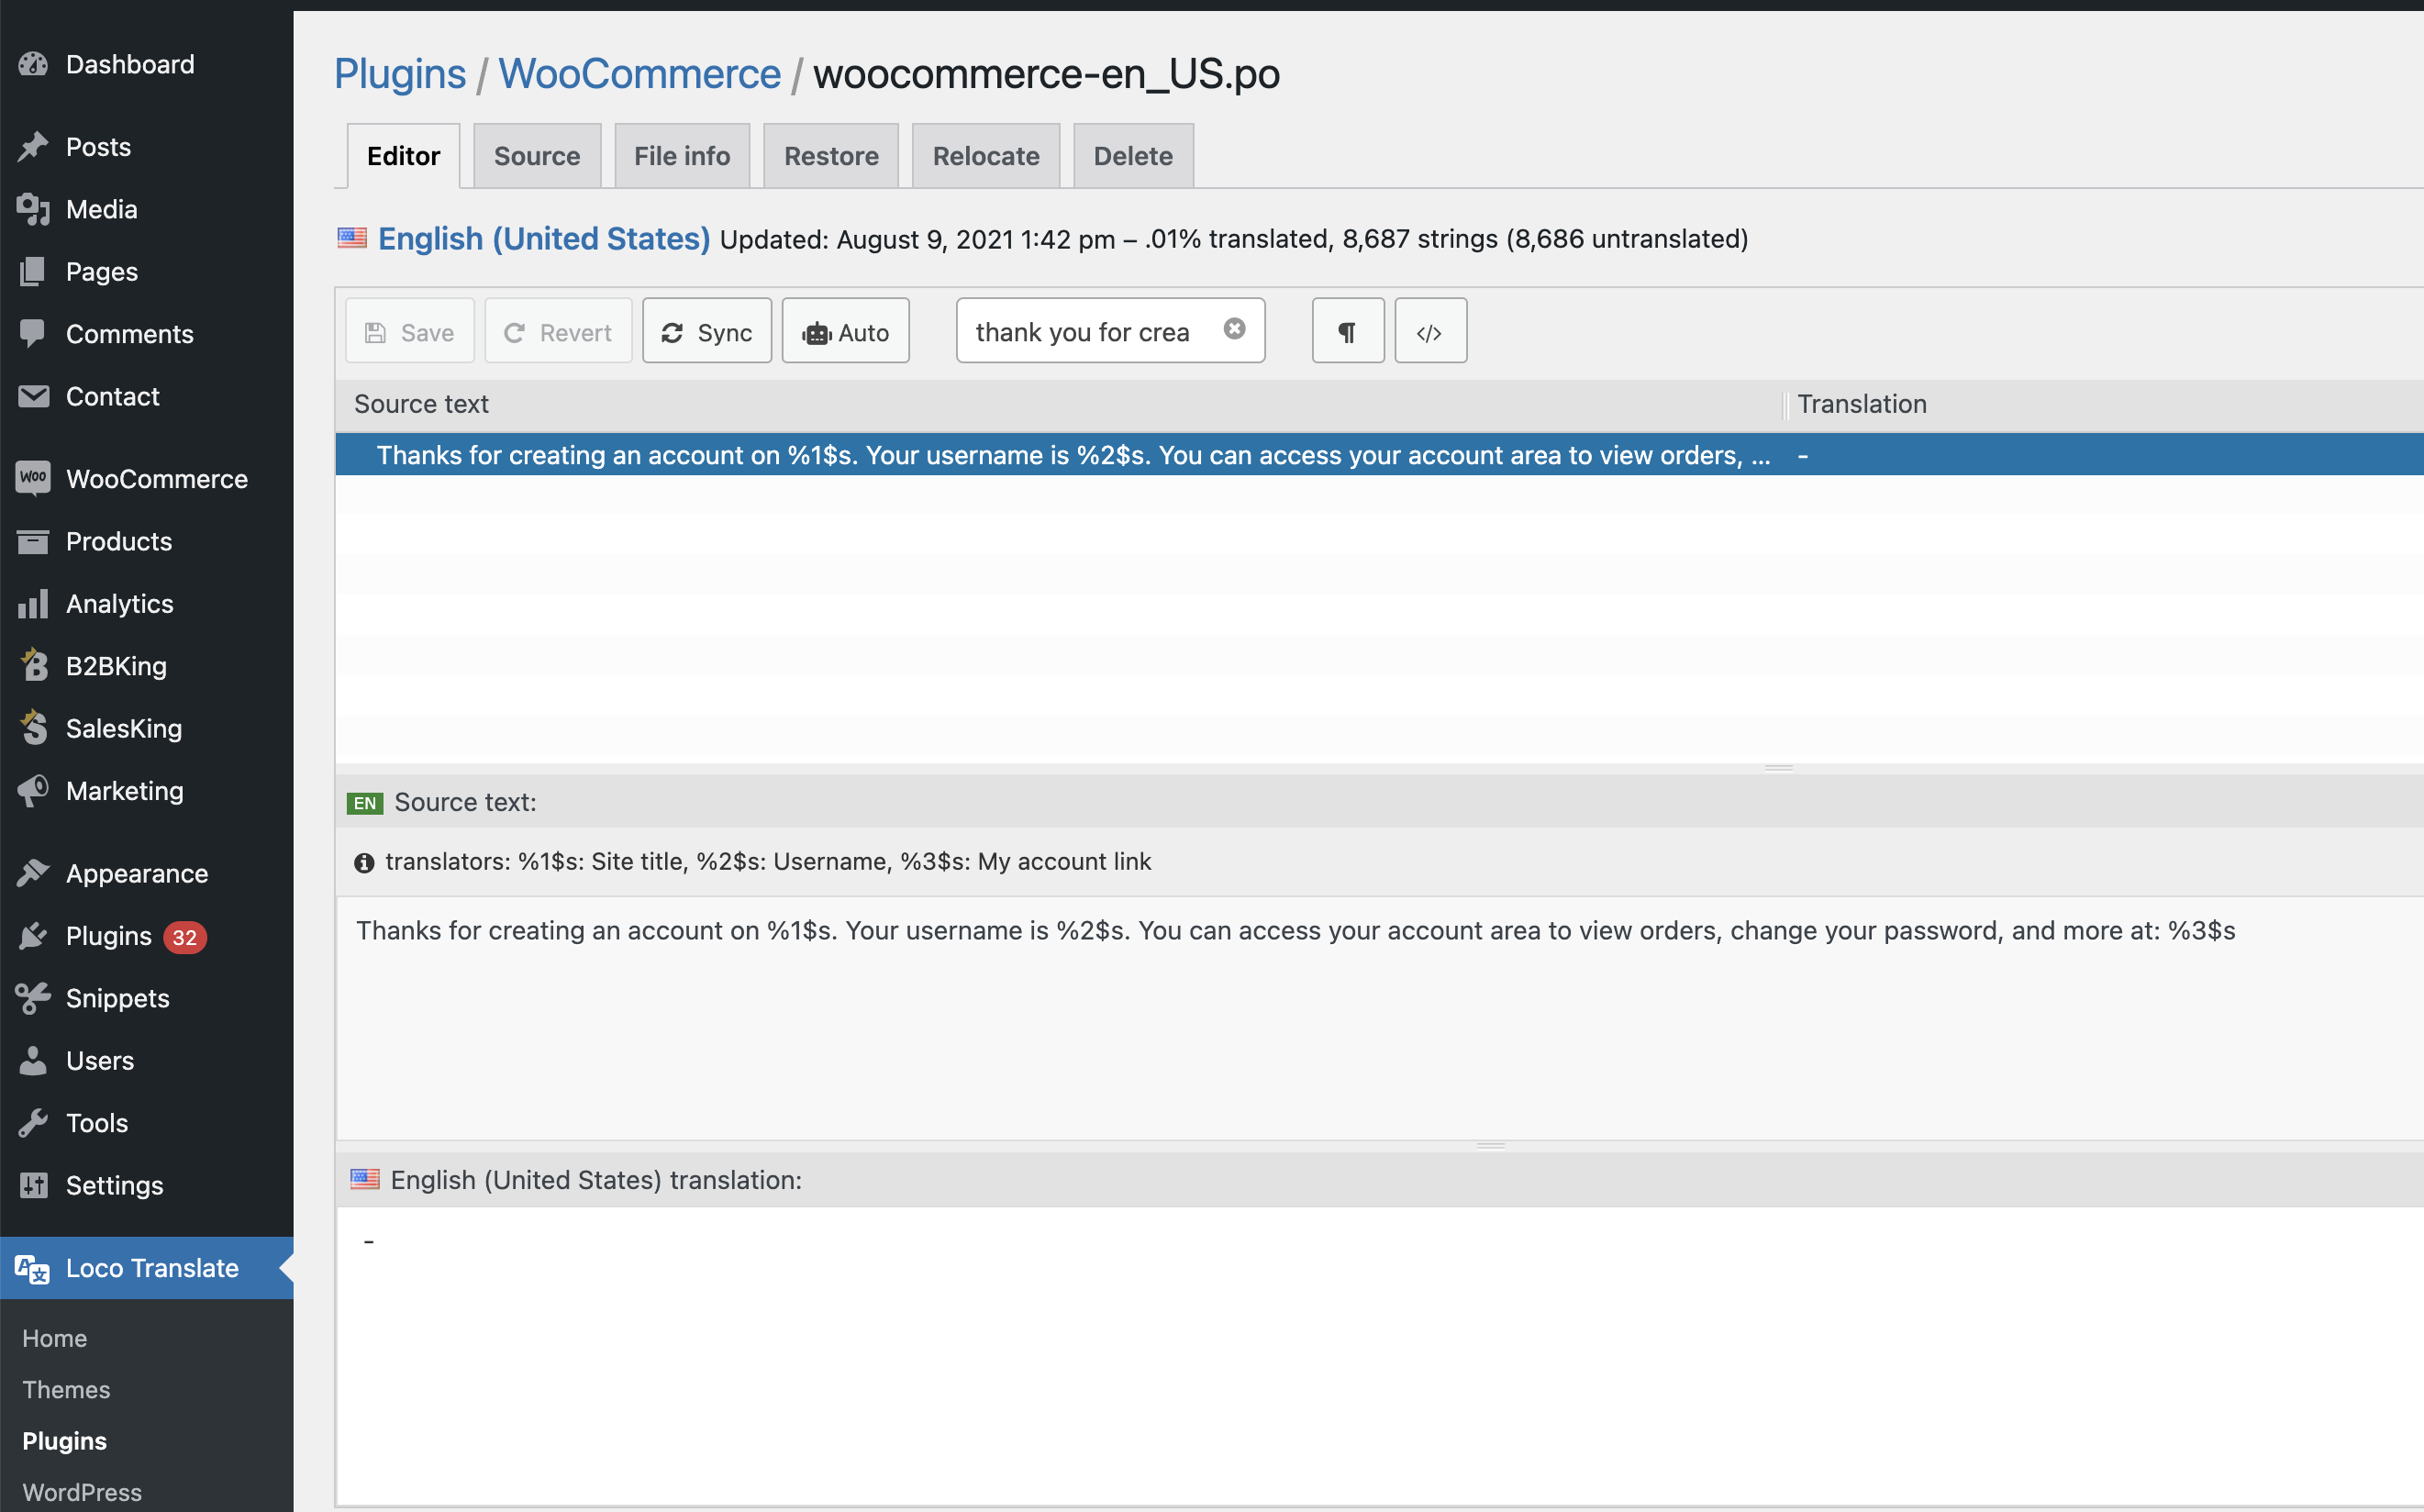This screenshot has width=2424, height=1512.
Task: Open the Restore tab
Action: [x=831, y=156]
